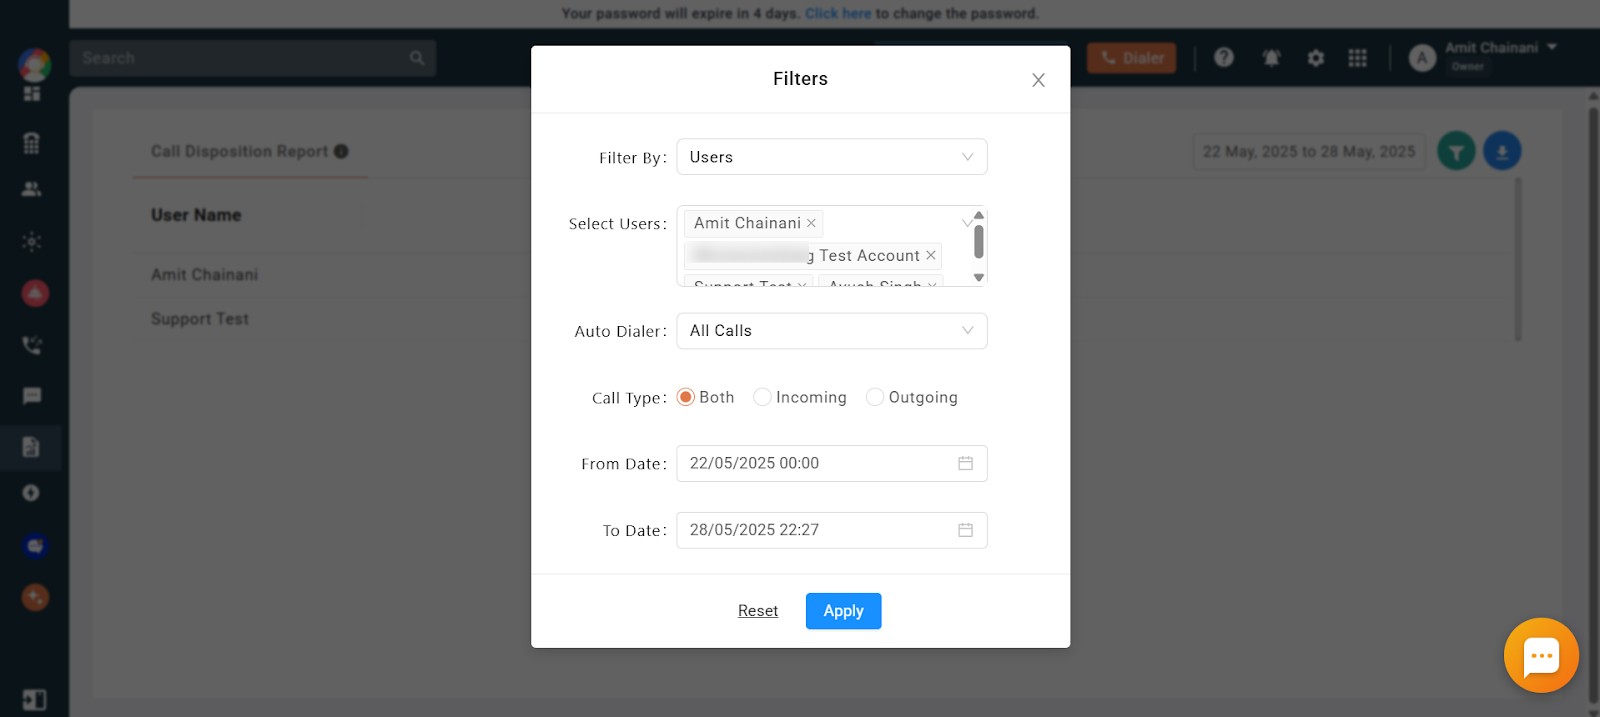This screenshot has width=1600, height=717.
Task: Open the red triangle sidebar icon
Action: point(35,293)
